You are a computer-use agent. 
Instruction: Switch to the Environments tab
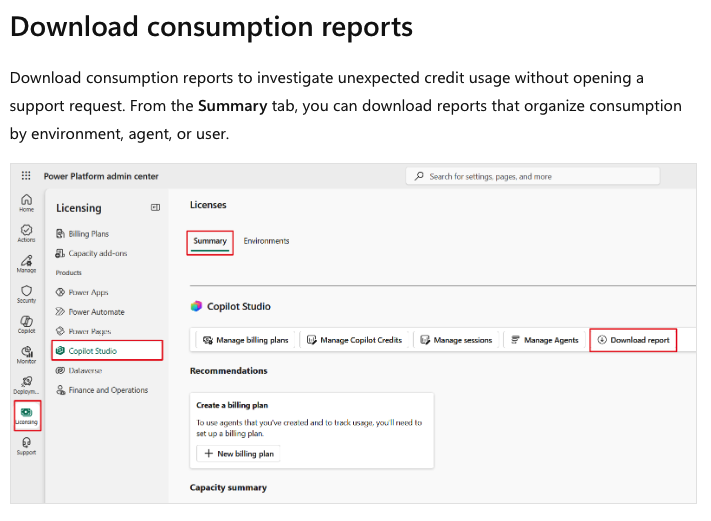coord(266,241)
